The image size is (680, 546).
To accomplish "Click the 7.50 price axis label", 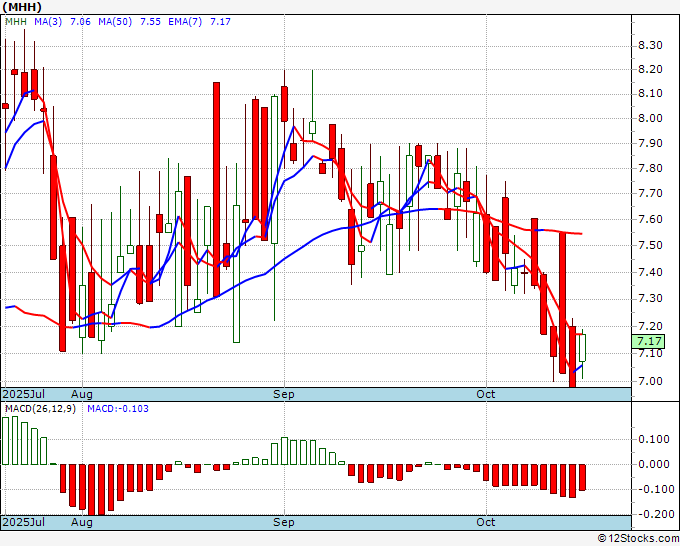I will [x=650, y=245].
